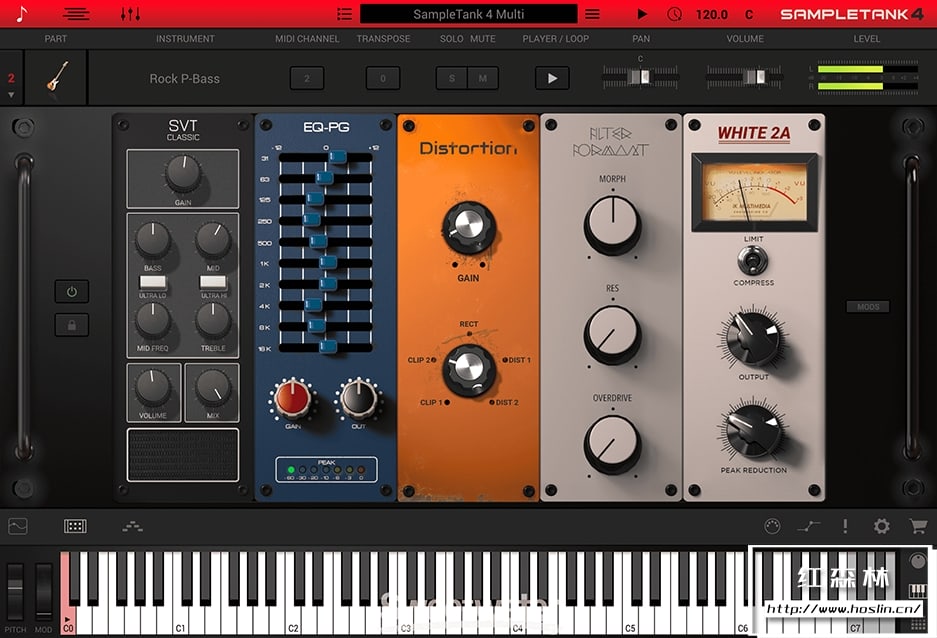Click the panic exclamation mark icon
Screen dimensions: 937x638
845,526
